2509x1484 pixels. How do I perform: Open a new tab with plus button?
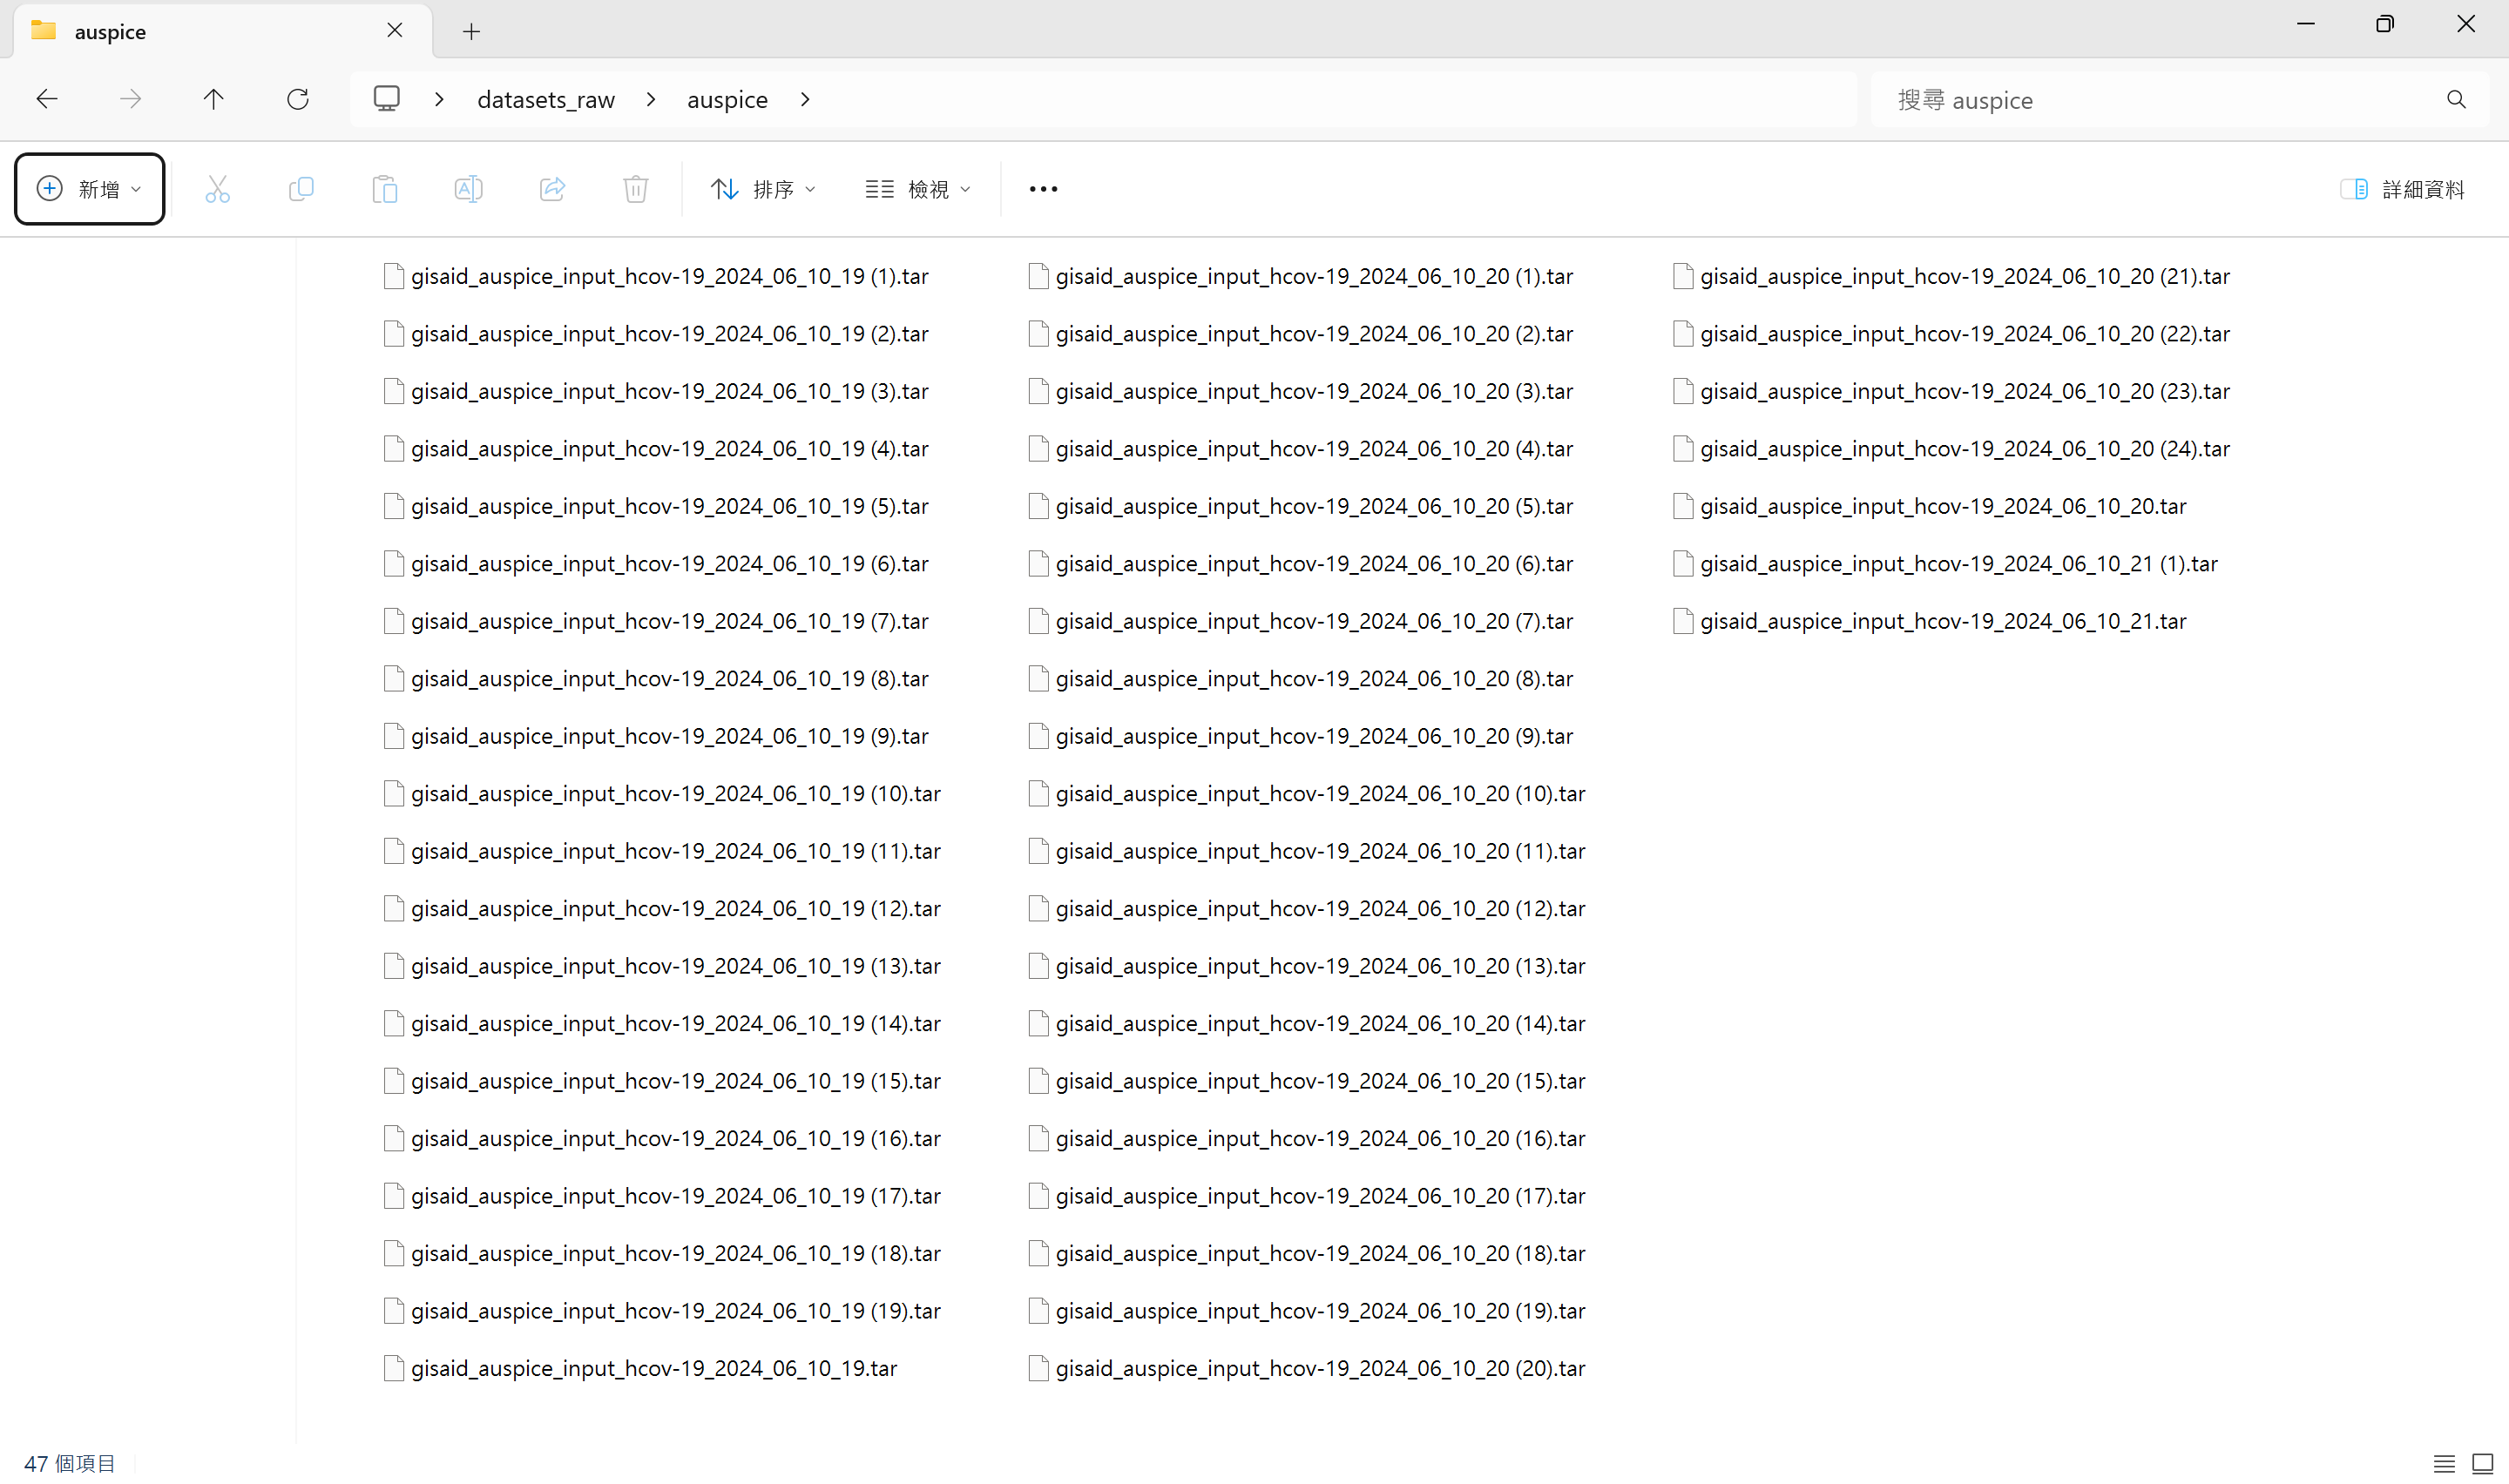(472, 32)
